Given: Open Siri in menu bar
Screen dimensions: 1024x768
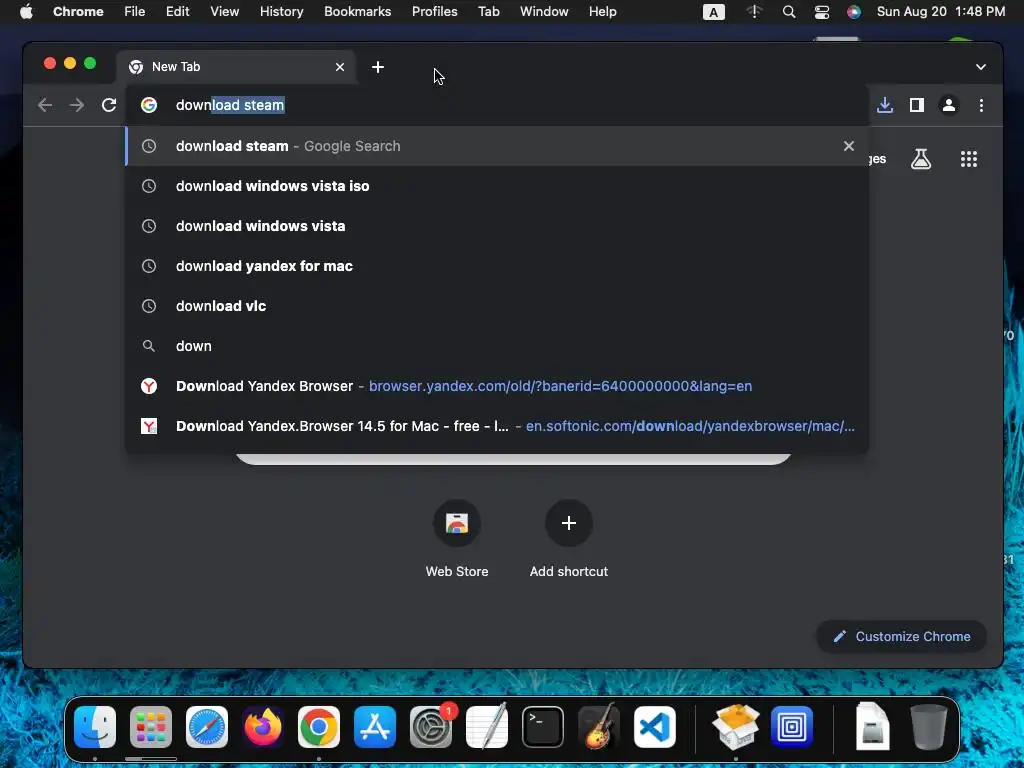Looking at the screenshot, I should [x=854, y=12].
